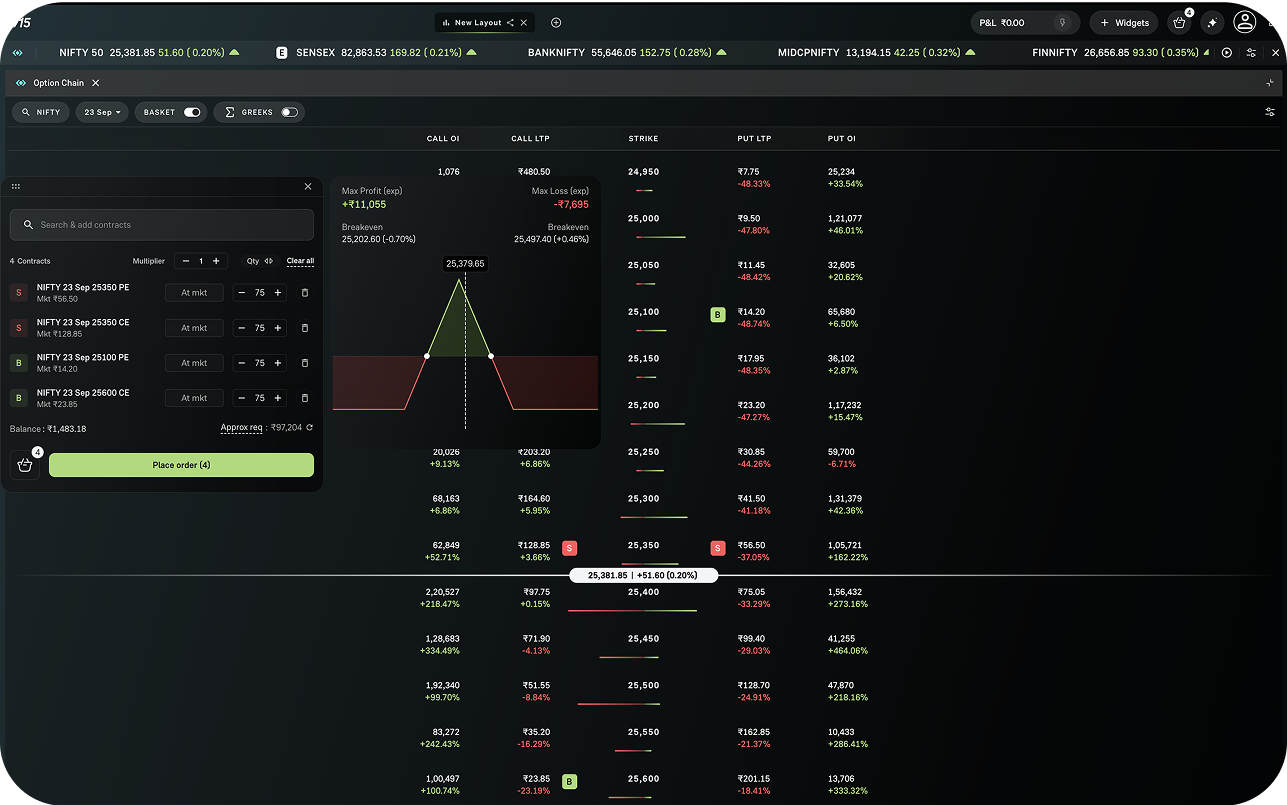Open the NIFTY symbol selector
This screenshot has height=805, width=1287.
[40, 112]
